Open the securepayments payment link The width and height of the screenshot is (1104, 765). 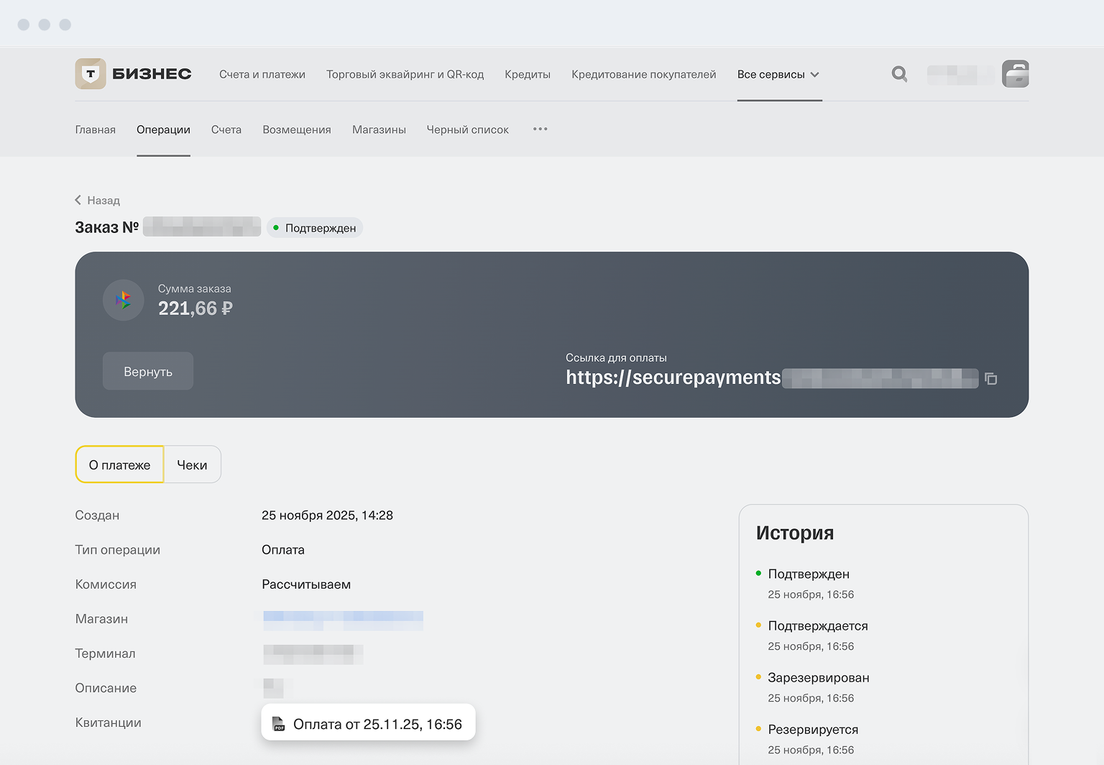(x=672, y=377)
